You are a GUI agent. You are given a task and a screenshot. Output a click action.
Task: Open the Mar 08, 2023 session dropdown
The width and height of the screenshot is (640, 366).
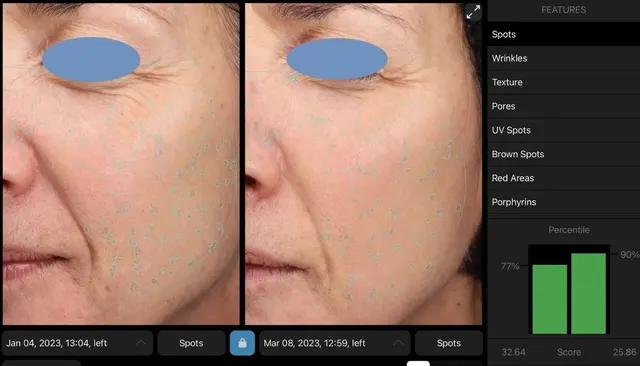coord(335,343)
